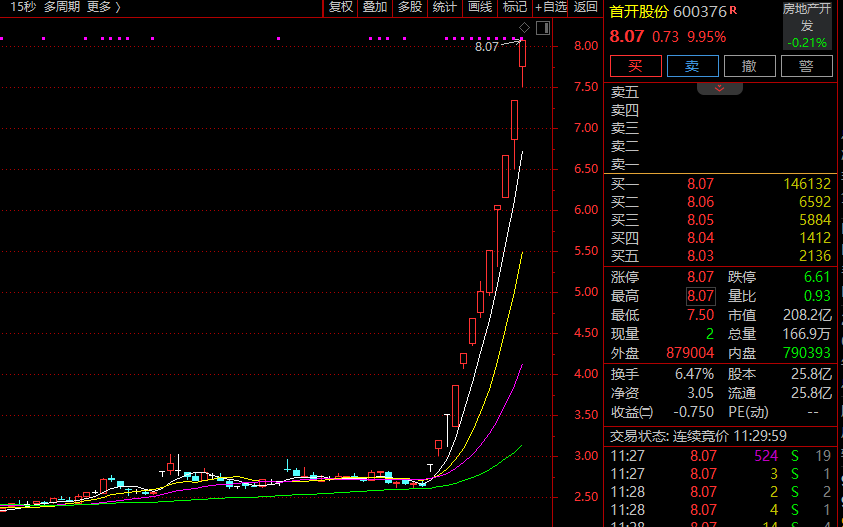Open the 房地产开发 sector box
Image resolution: width=843 pixels, height=527 pixels.
click(807, 25)
